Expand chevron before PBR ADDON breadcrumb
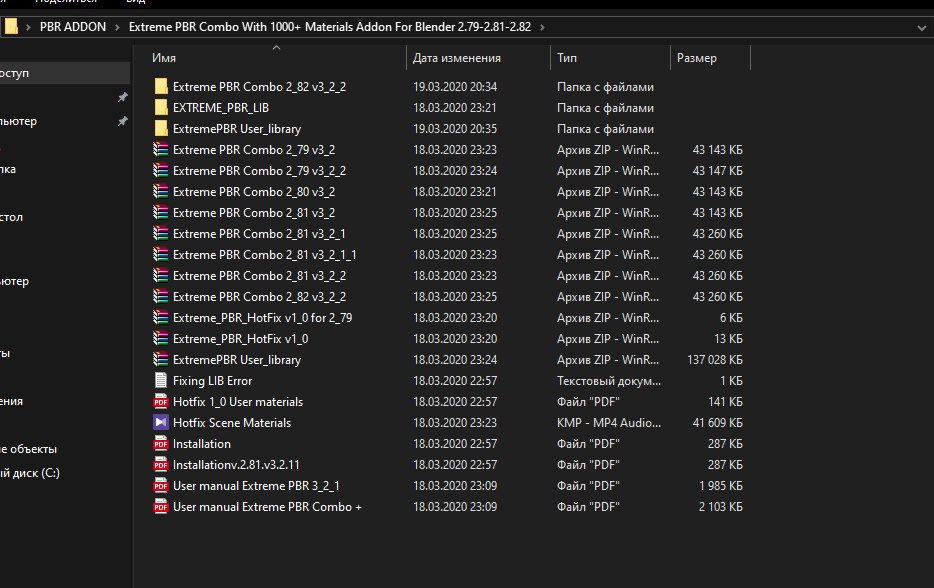Image resolution: width=934 pixels, height=588 pixels. 28,27
